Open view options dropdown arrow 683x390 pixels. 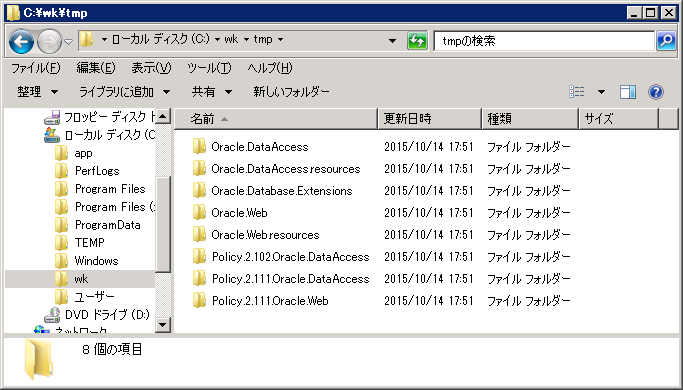point(602,92)
